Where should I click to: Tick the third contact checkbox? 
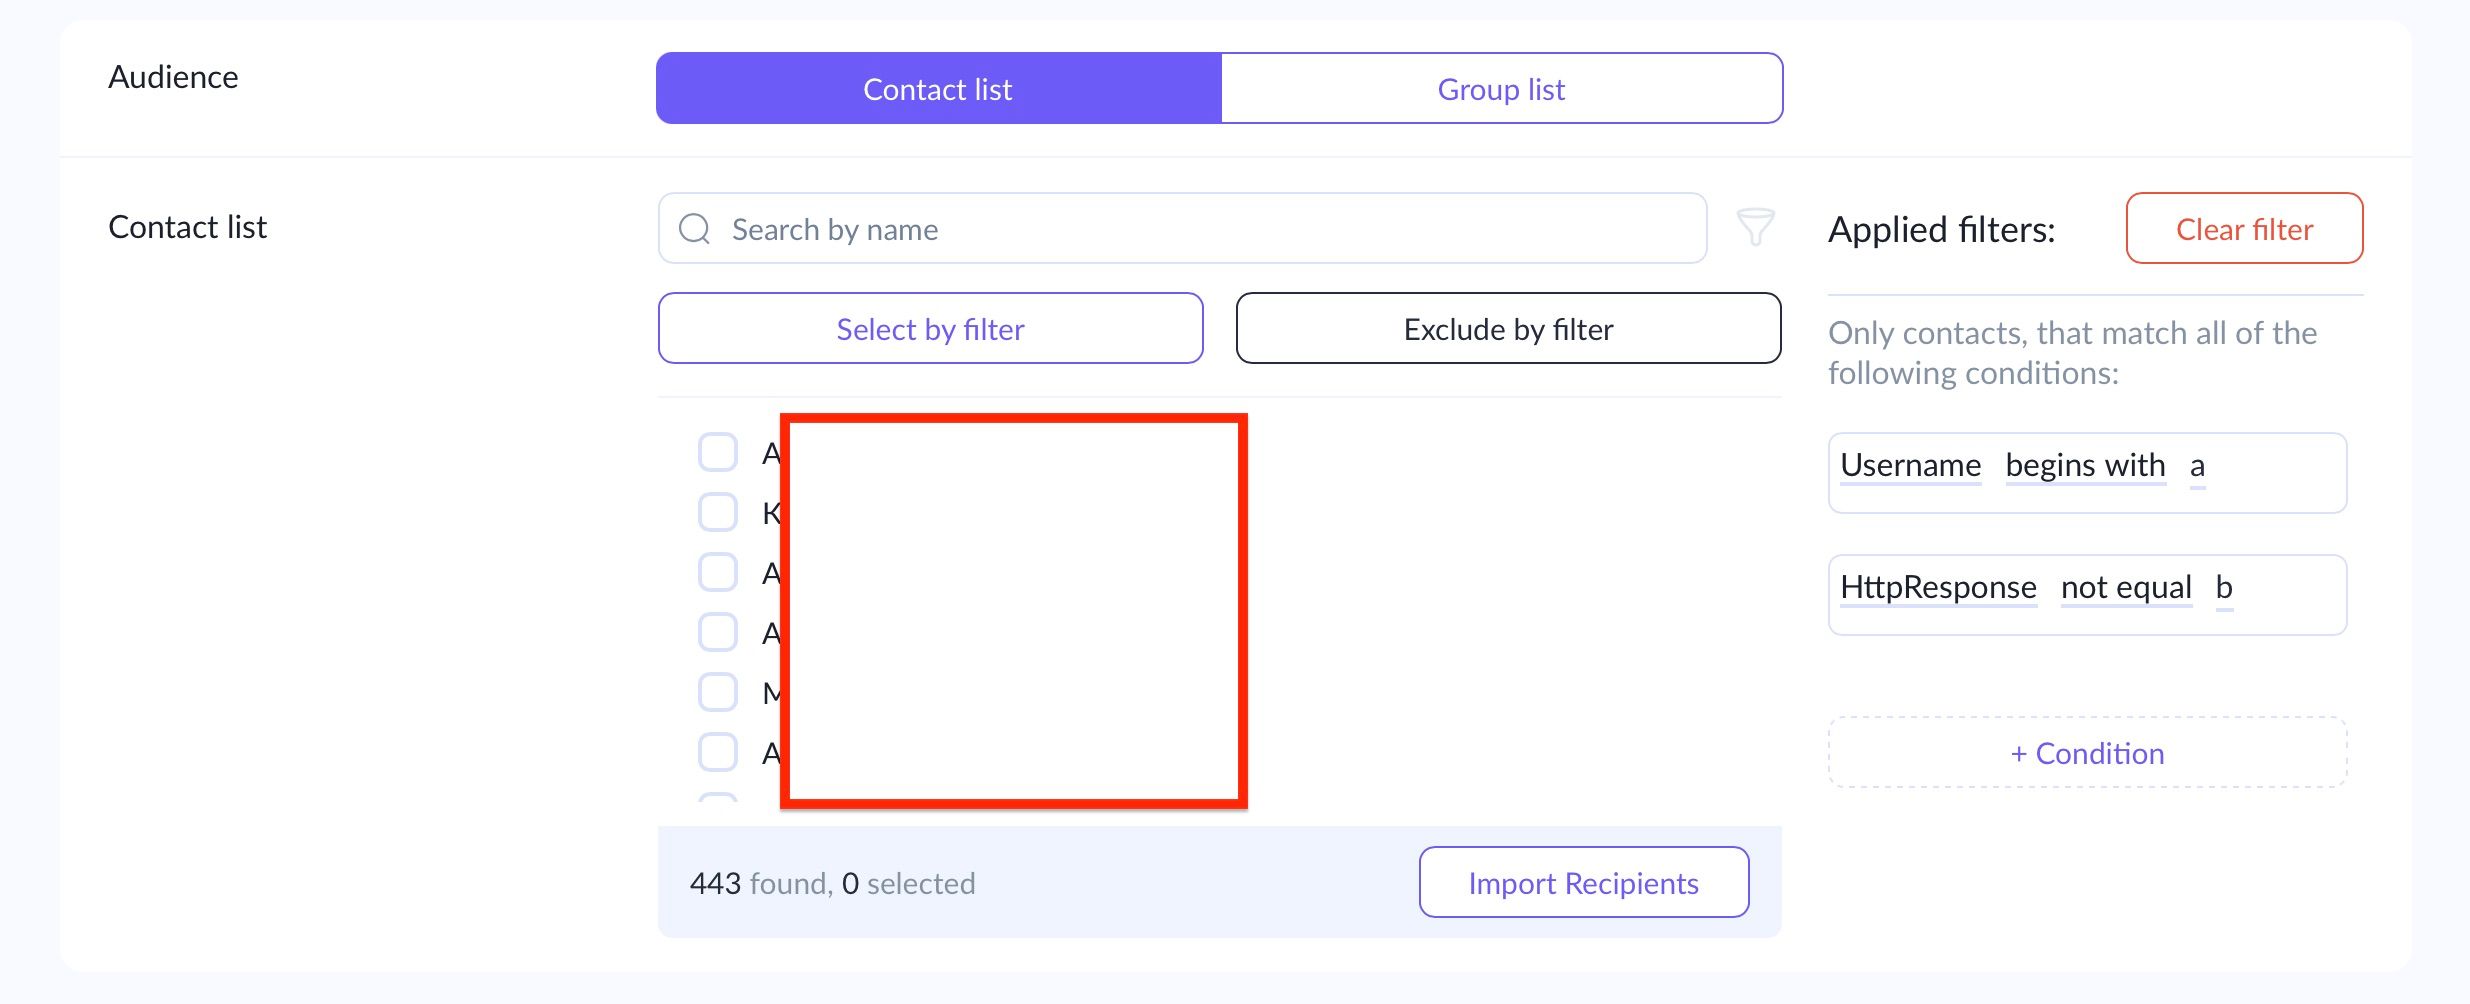717,572
